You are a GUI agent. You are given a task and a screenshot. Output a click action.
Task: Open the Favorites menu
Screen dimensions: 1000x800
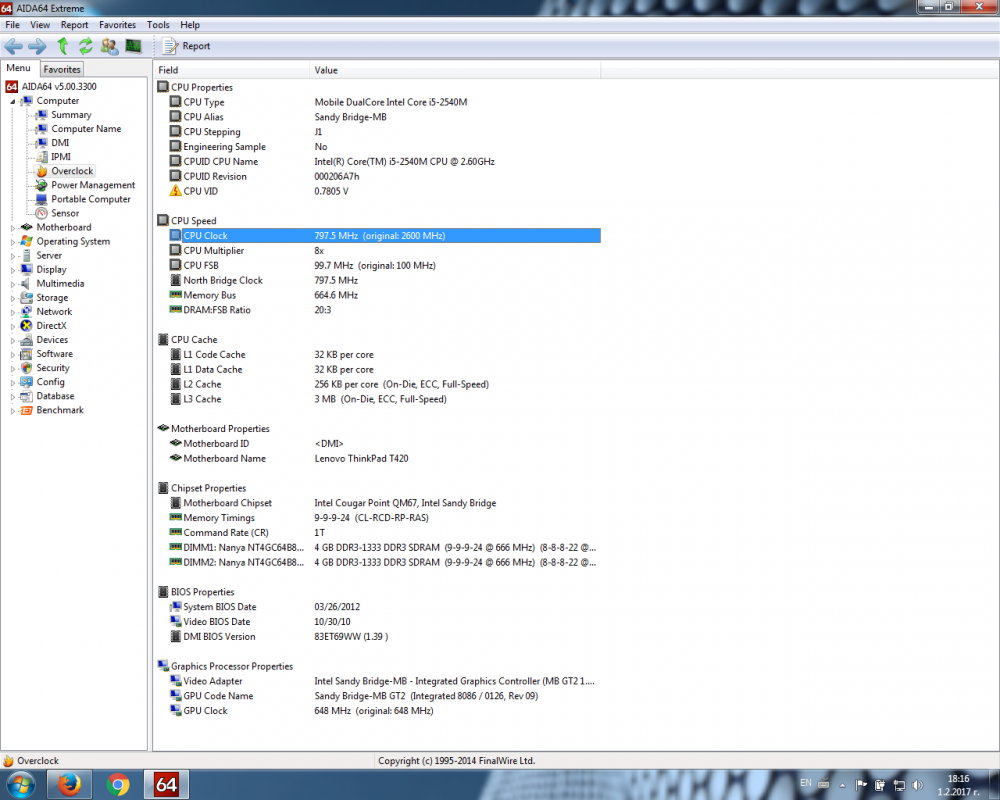117,25
